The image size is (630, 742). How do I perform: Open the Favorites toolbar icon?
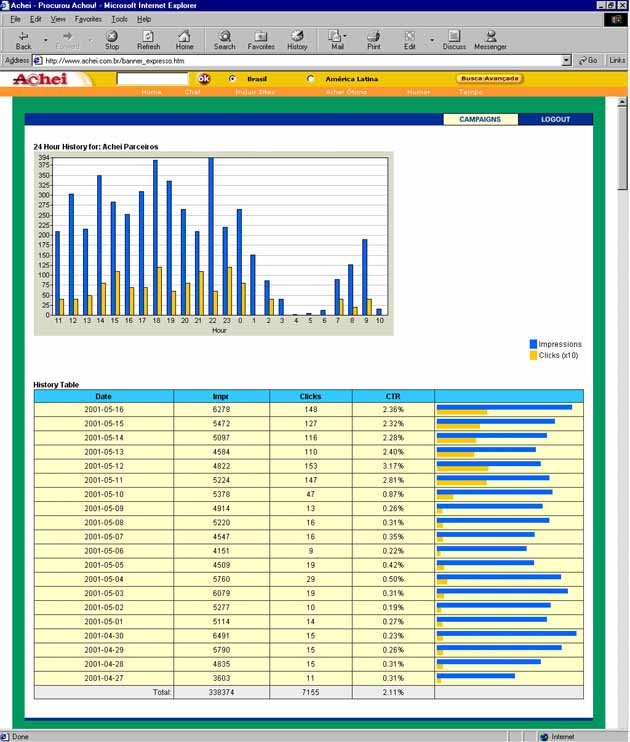click(x=261, y=39)
